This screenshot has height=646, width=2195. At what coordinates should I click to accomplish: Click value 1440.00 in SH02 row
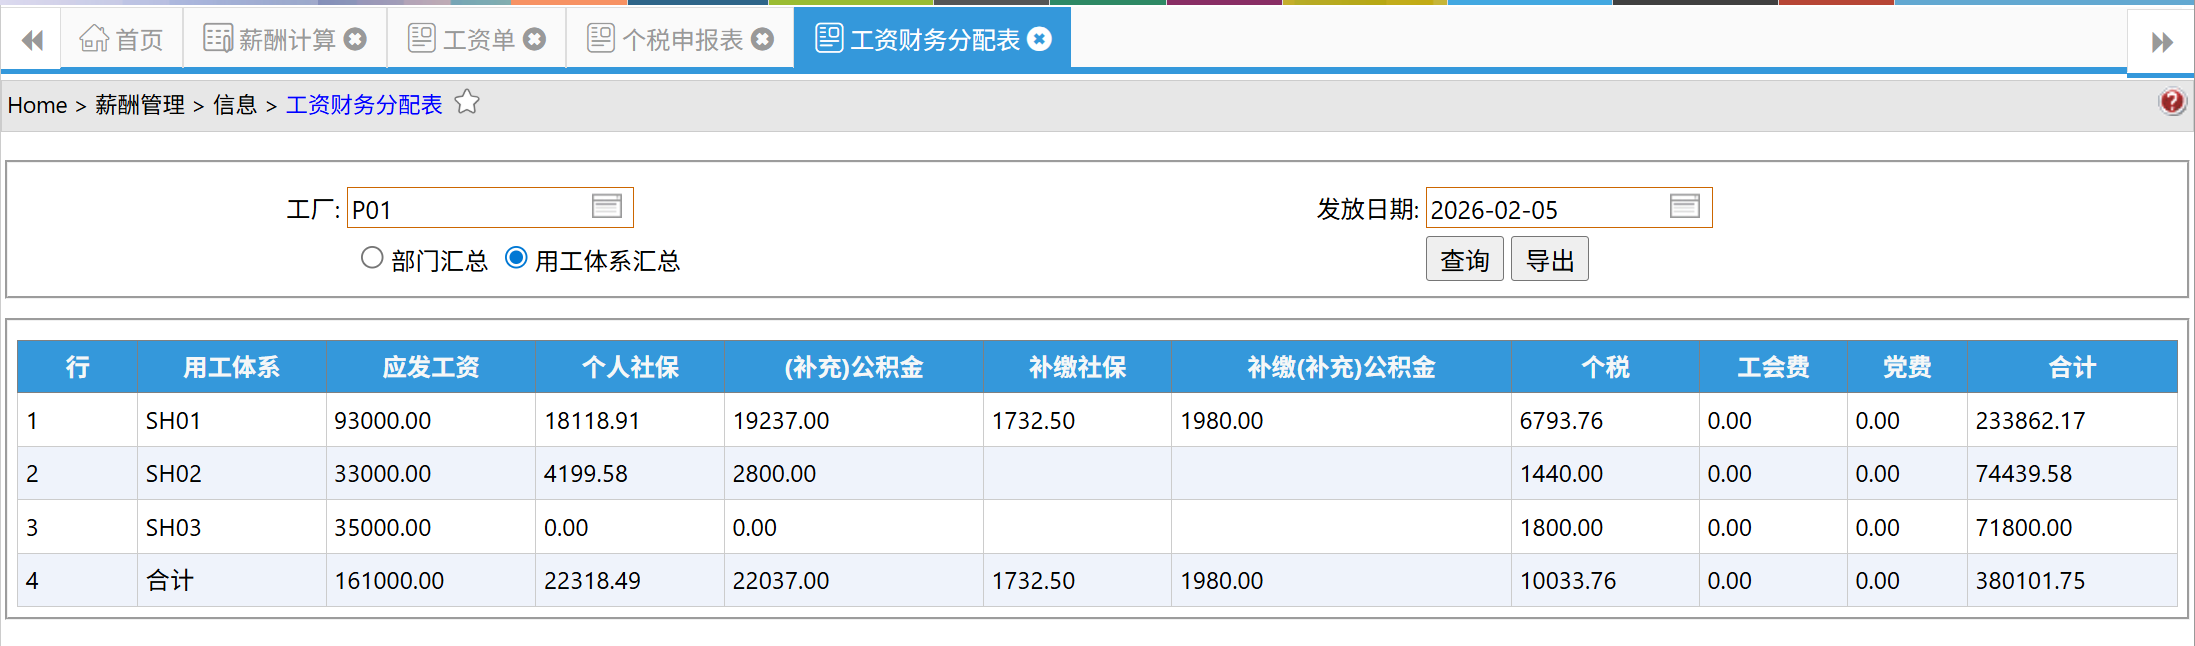tap(1561, 474)
